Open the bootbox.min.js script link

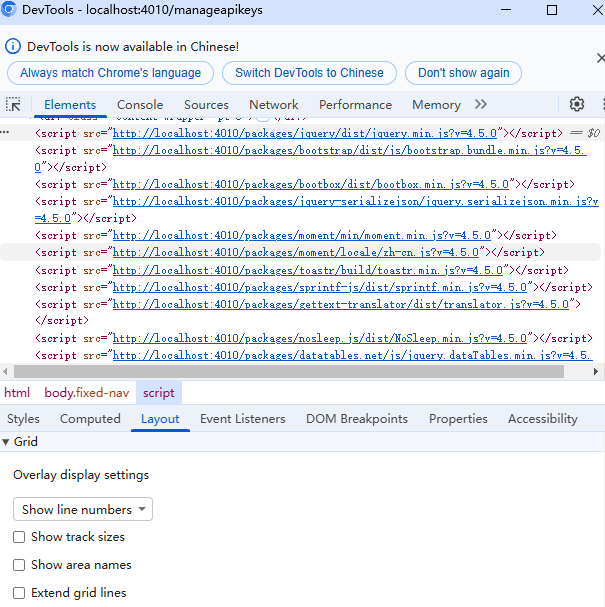tap(310, 185)
